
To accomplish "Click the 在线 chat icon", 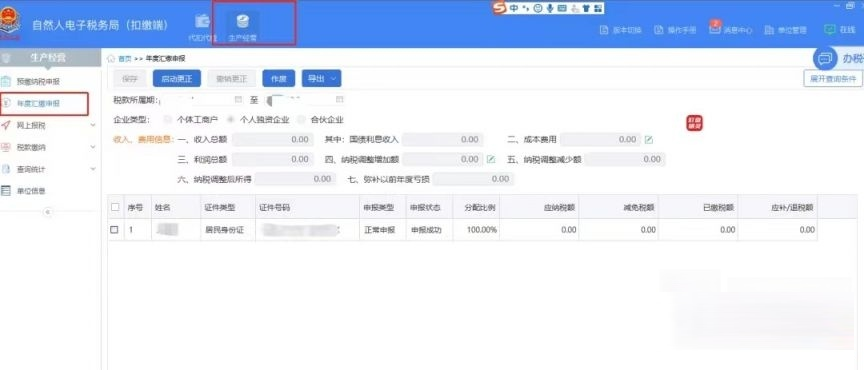I will click(830, 30).
